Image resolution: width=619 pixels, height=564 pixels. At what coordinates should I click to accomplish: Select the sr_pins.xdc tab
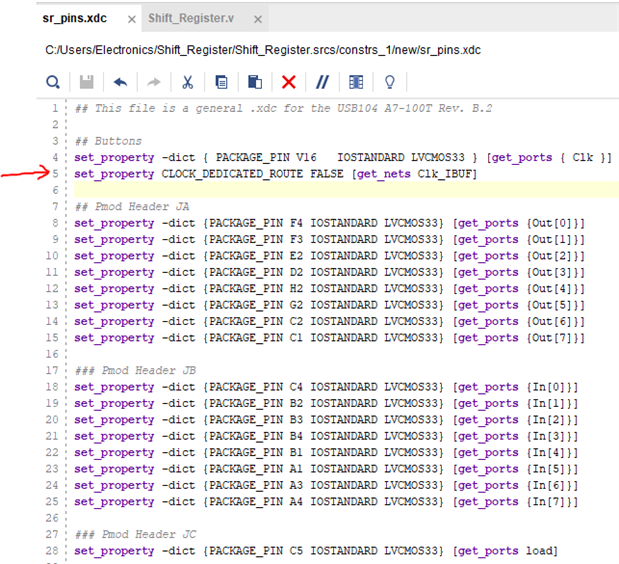(x=77, y=19)
